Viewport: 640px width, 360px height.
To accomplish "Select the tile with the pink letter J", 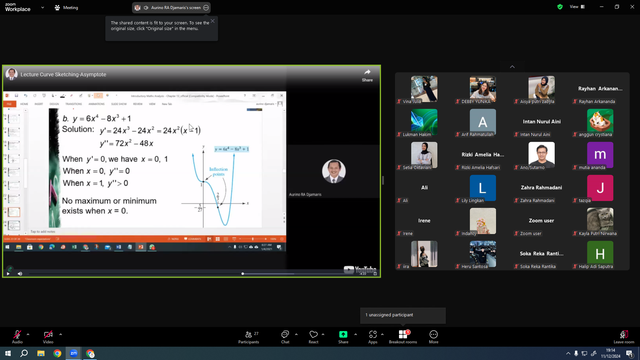I will [600, 188].
